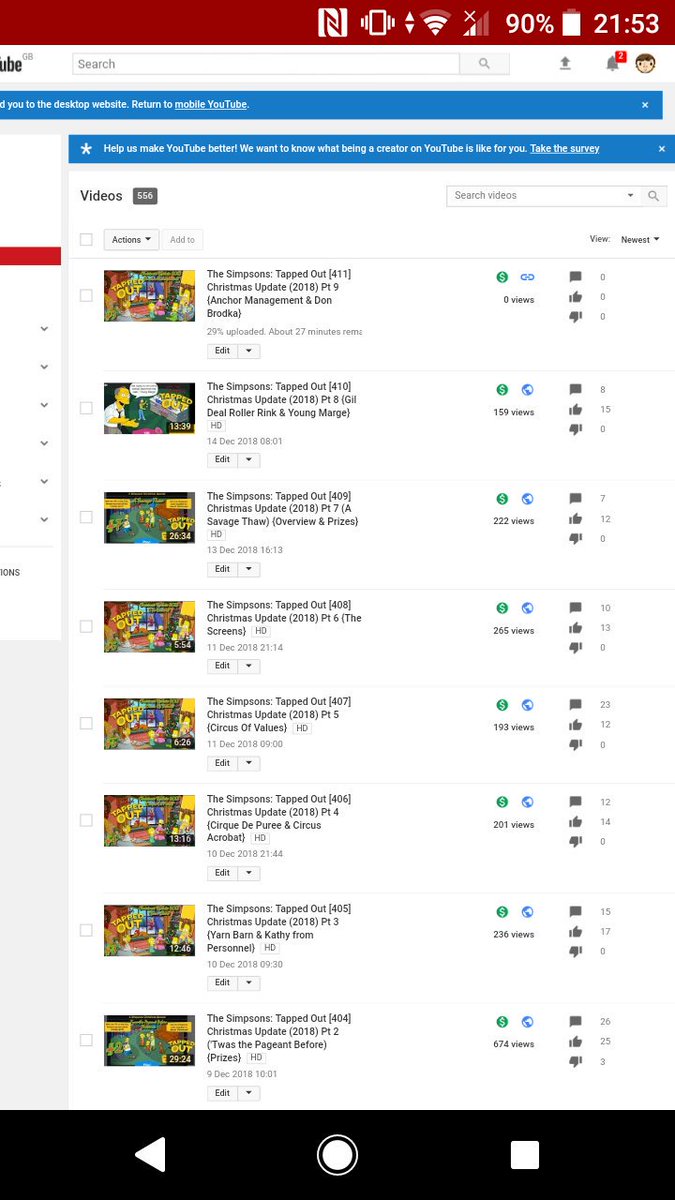Follow the mobile YouTube link
Screen dimensions: 675x1200
[211, 105]
